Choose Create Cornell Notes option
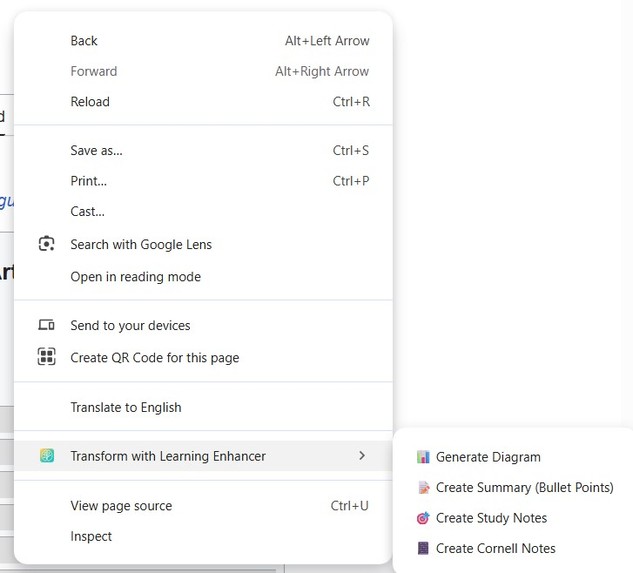This screenshot has height=573, width=633. (513, 548)
